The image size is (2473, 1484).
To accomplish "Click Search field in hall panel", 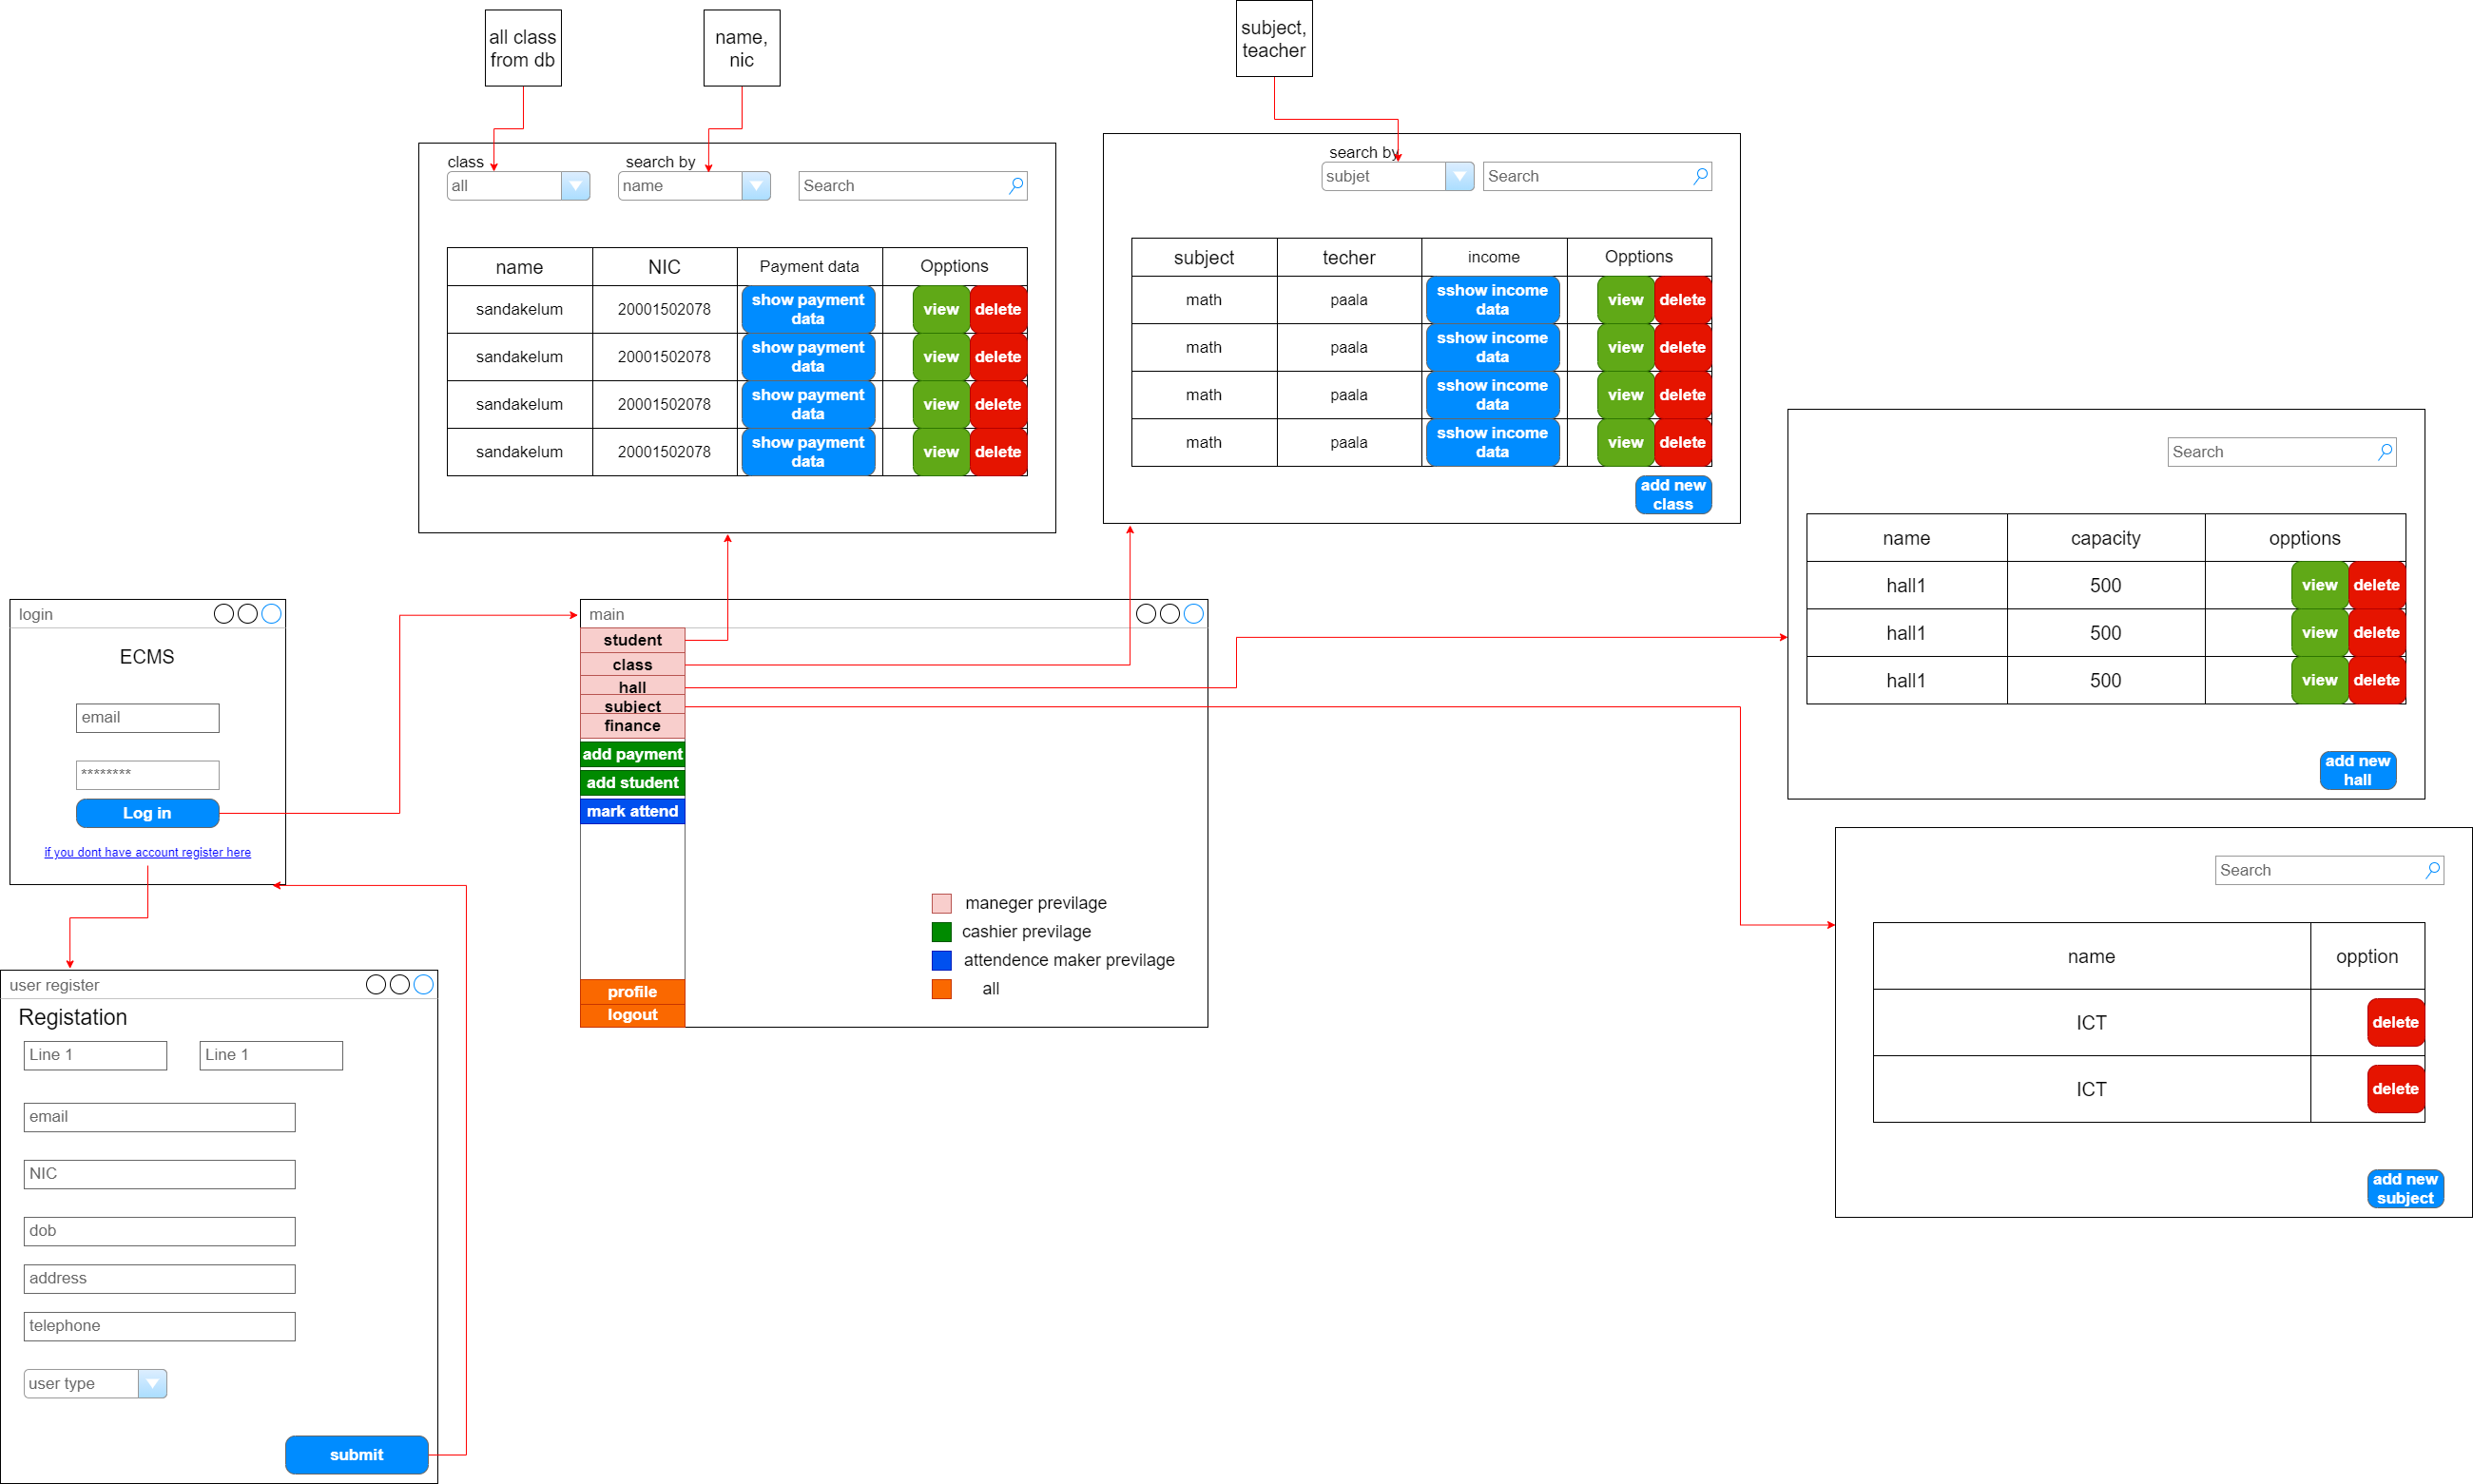I will pos(2281,452).
